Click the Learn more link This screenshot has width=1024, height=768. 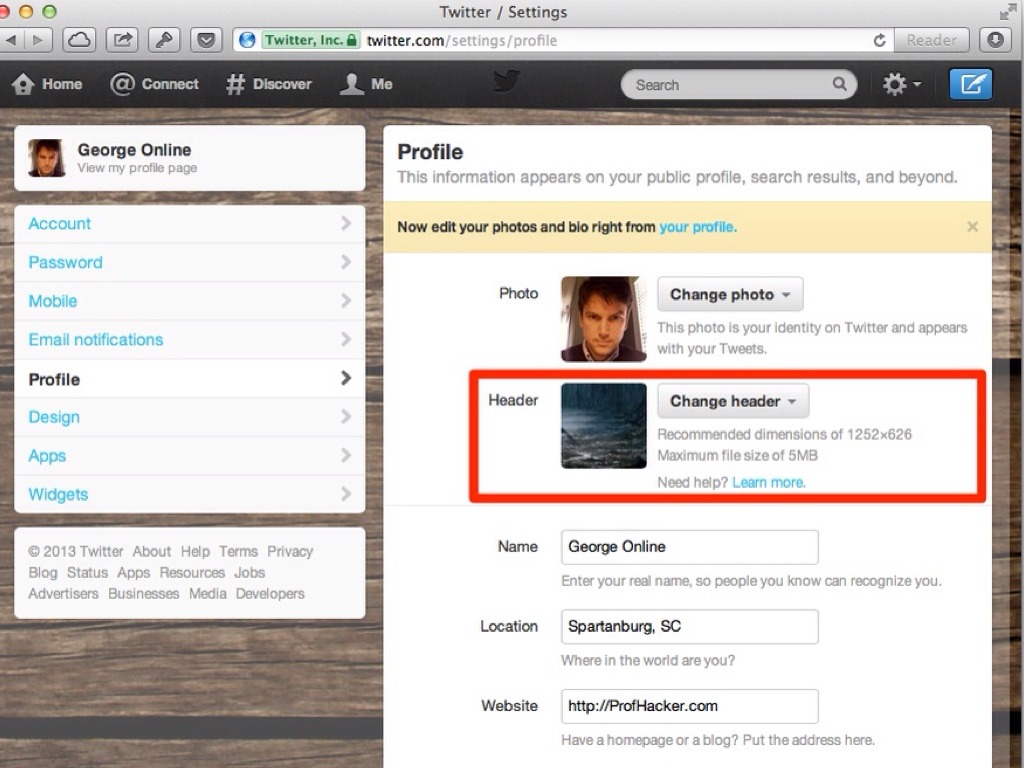point(768,482)
